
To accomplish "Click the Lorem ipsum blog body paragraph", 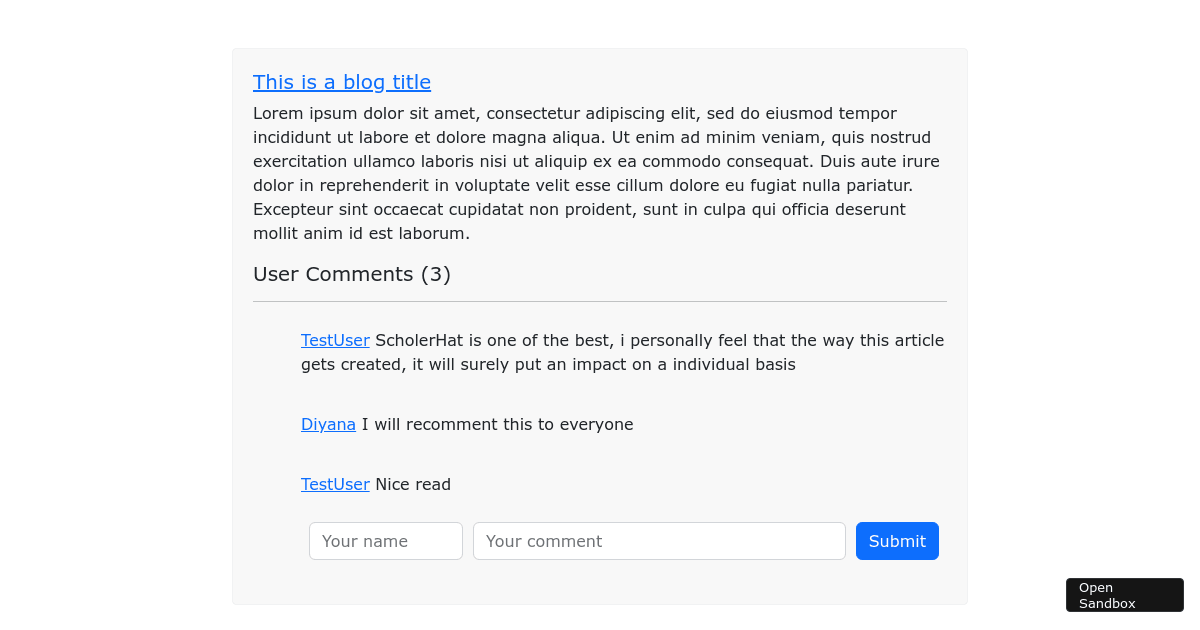I will coord(596,172).
